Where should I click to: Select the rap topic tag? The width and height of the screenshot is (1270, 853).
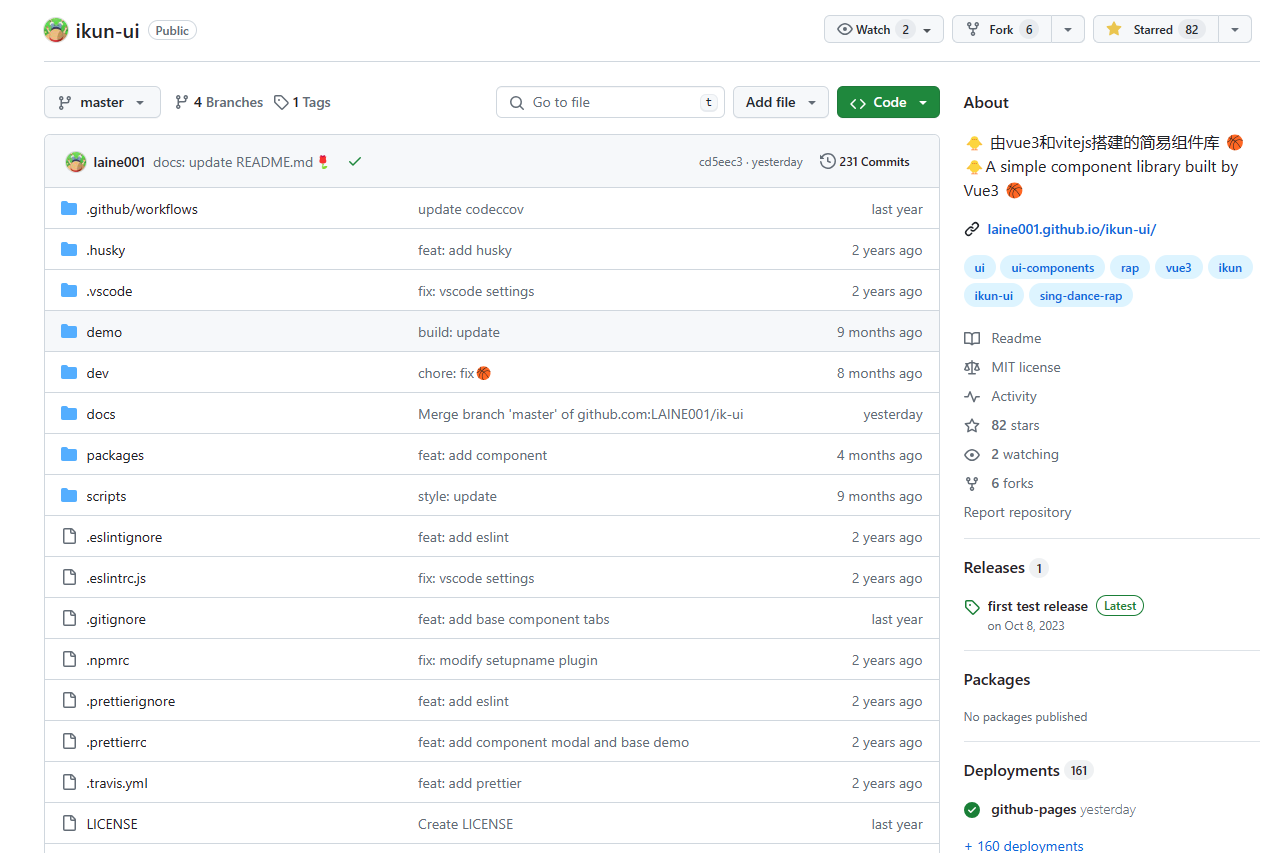pyautogui.click(x=1130, y=267)
